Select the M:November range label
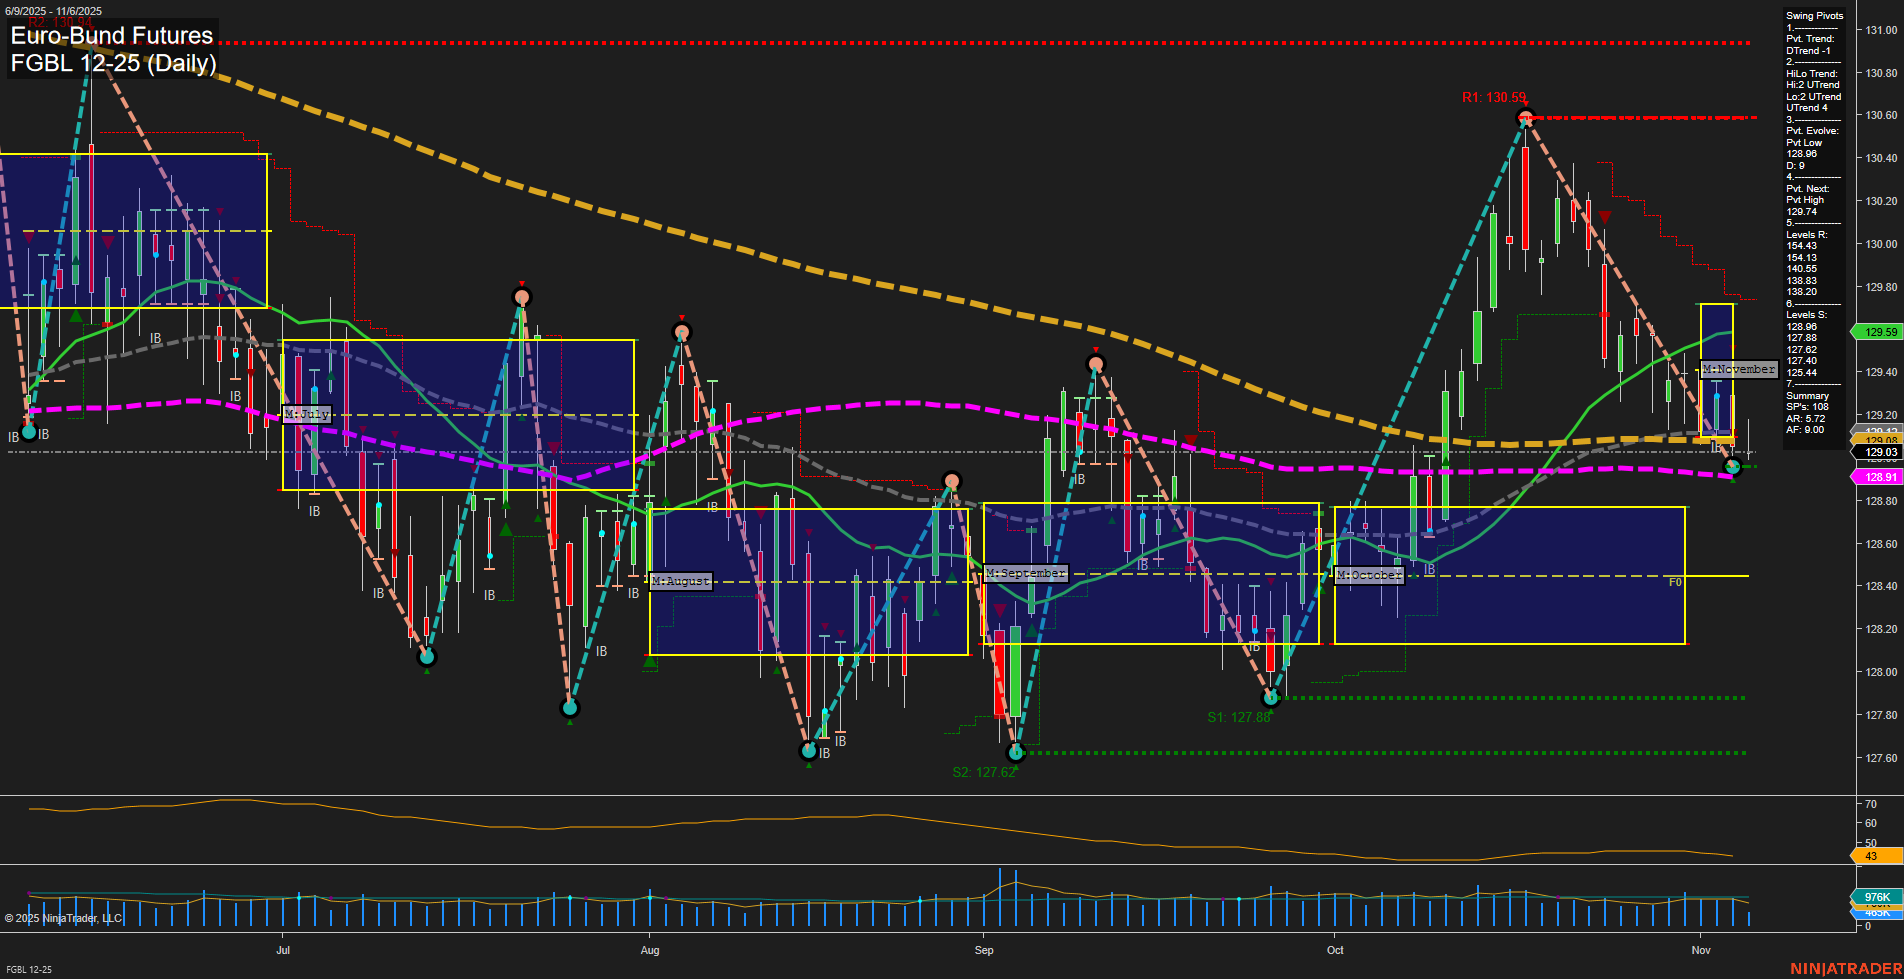Image resolution: width=1904 pixels, height=979 pixels. (1737, 368)
